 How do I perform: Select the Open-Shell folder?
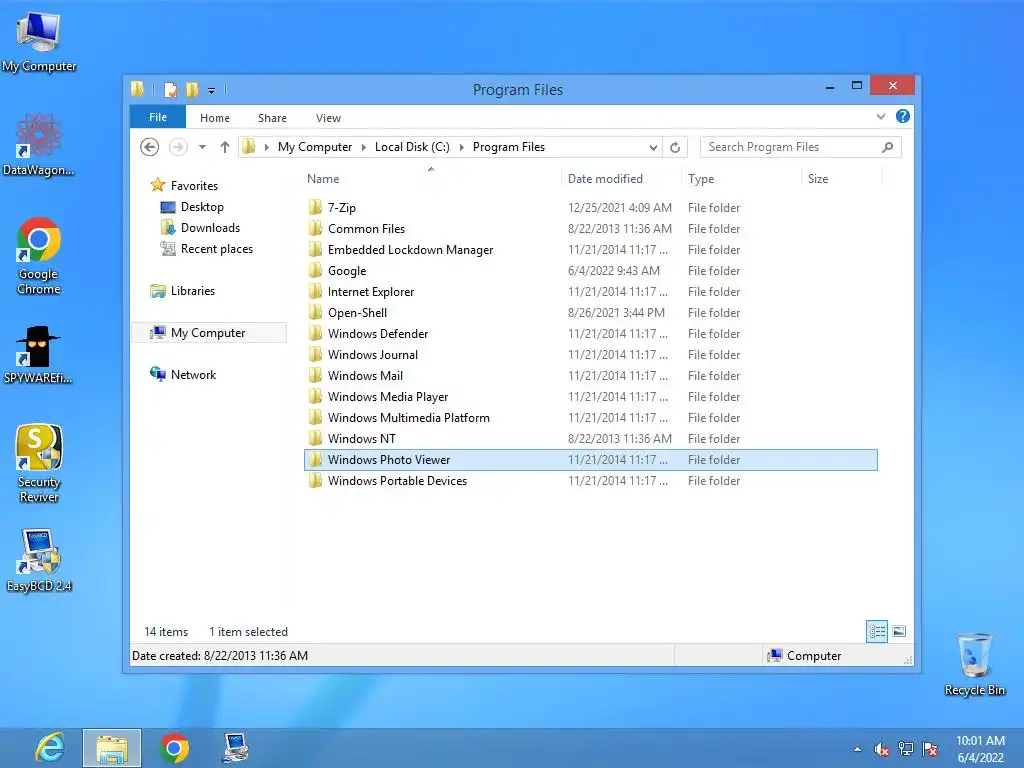(590, 313)
